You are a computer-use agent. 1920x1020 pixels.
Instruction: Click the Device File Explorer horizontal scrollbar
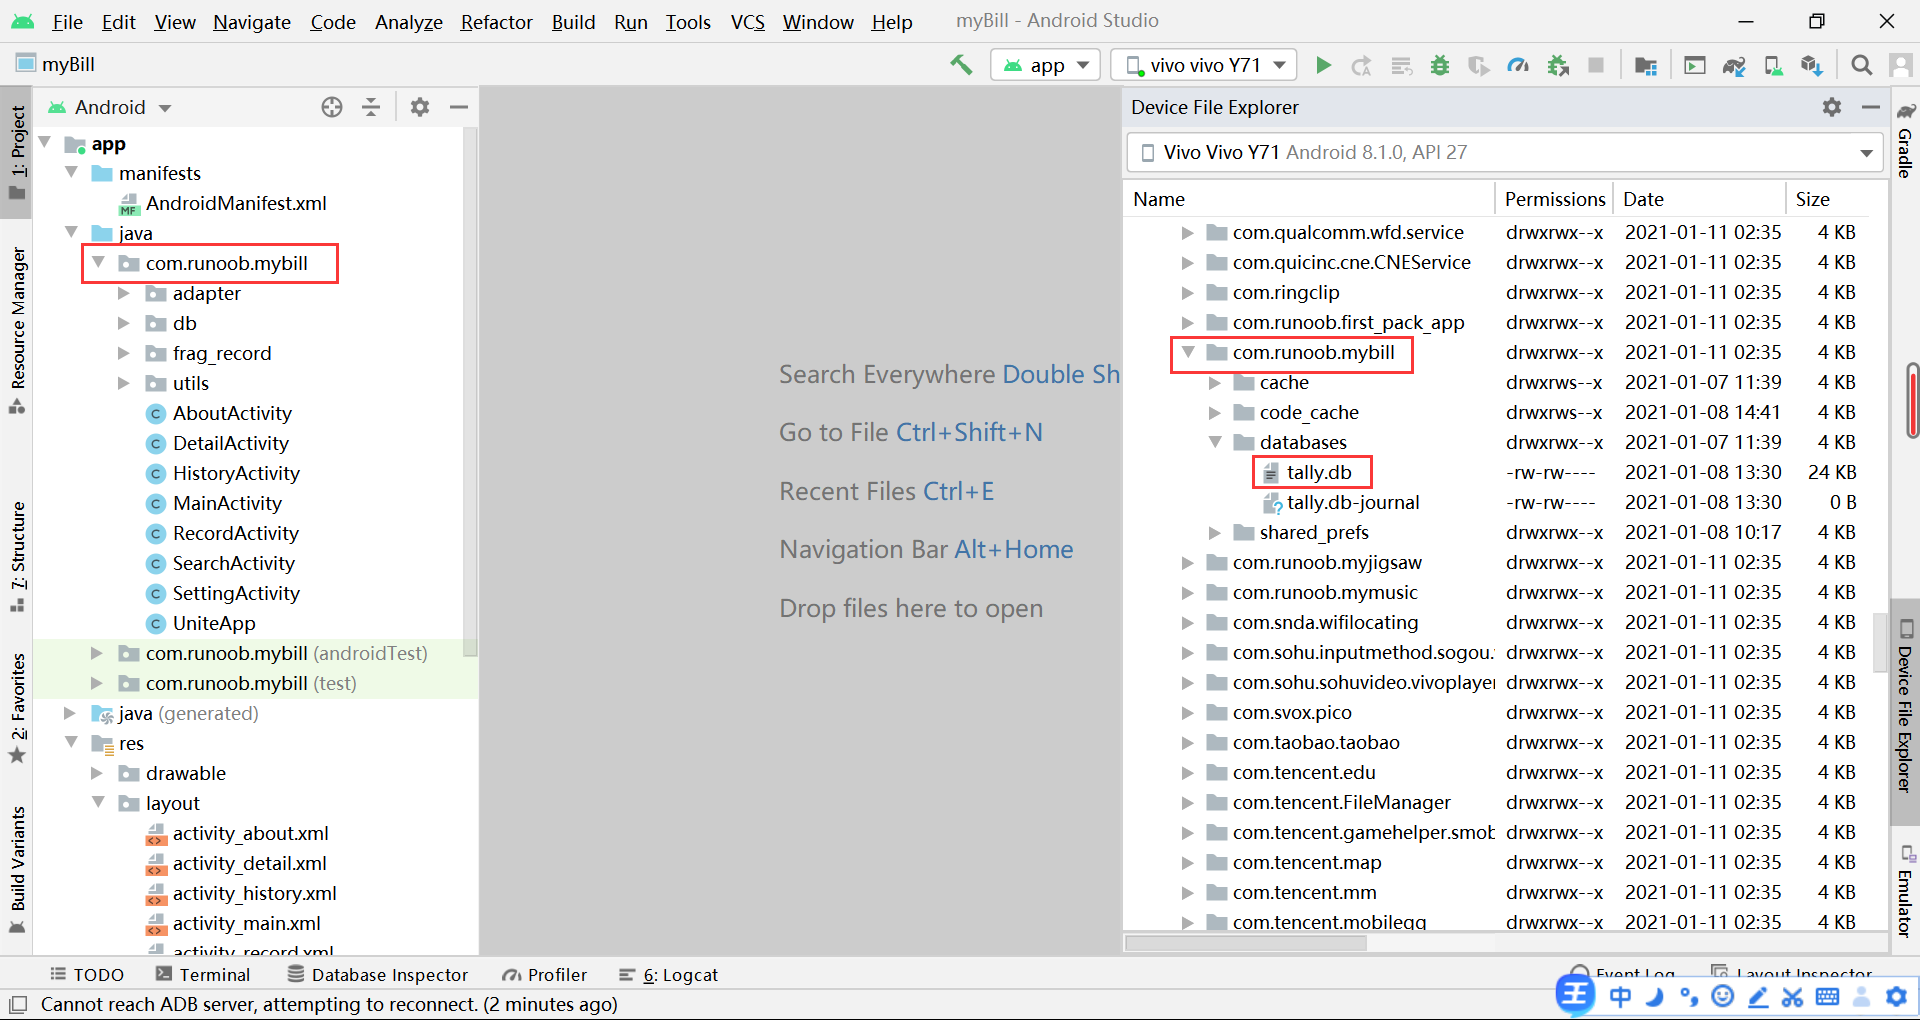(x=1247, y=943)
